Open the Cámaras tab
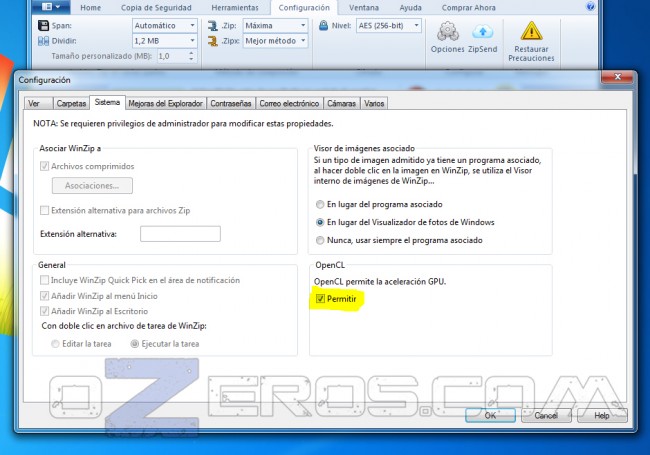The width and height of the screenshot is (650, 455). [342, 102]
